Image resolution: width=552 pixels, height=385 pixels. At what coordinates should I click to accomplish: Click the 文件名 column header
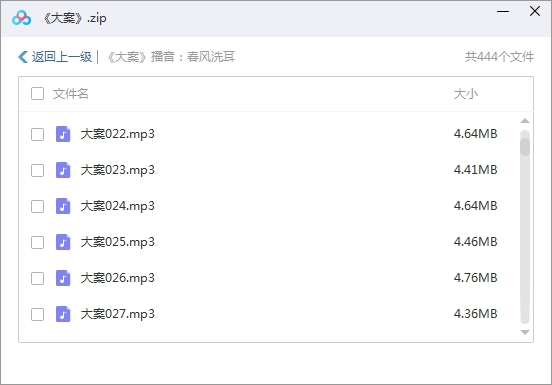click(70, 94)
